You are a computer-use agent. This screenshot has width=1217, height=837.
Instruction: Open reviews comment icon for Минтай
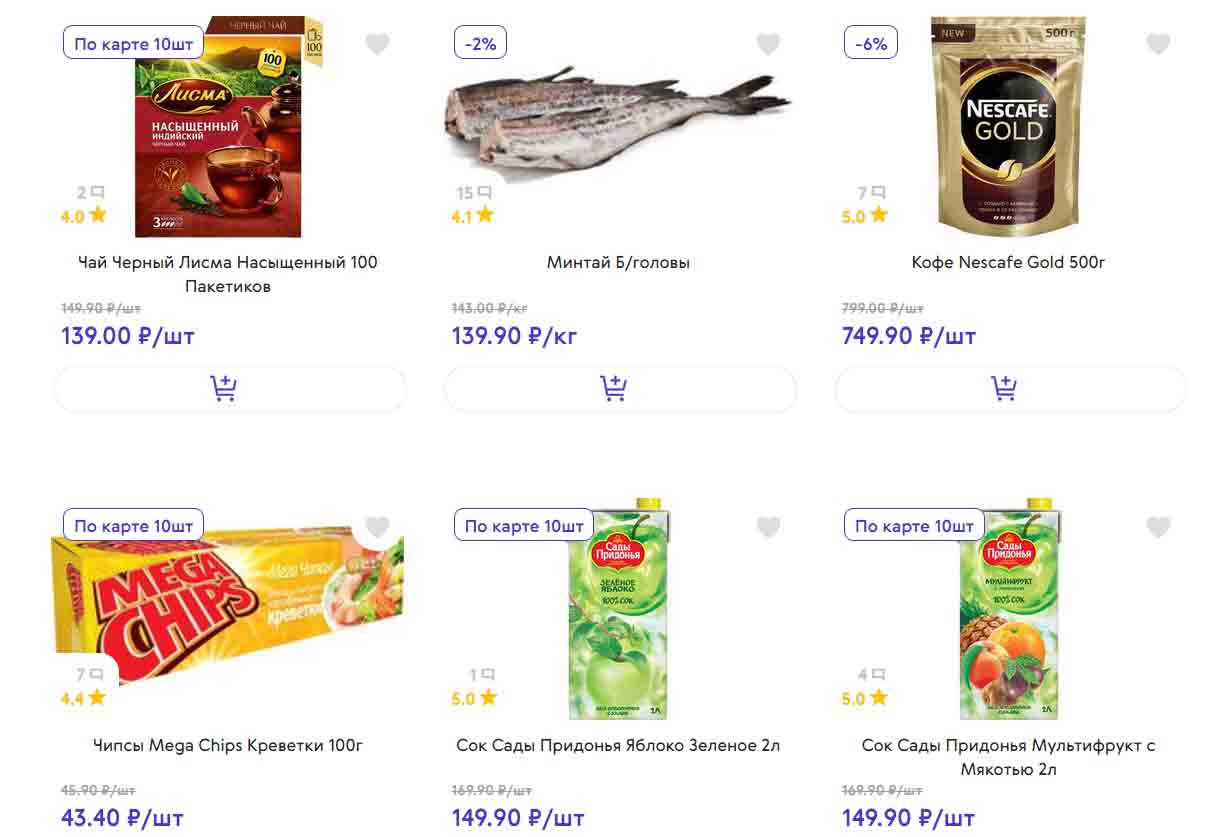pyautogui.click(x=485, y=192)
